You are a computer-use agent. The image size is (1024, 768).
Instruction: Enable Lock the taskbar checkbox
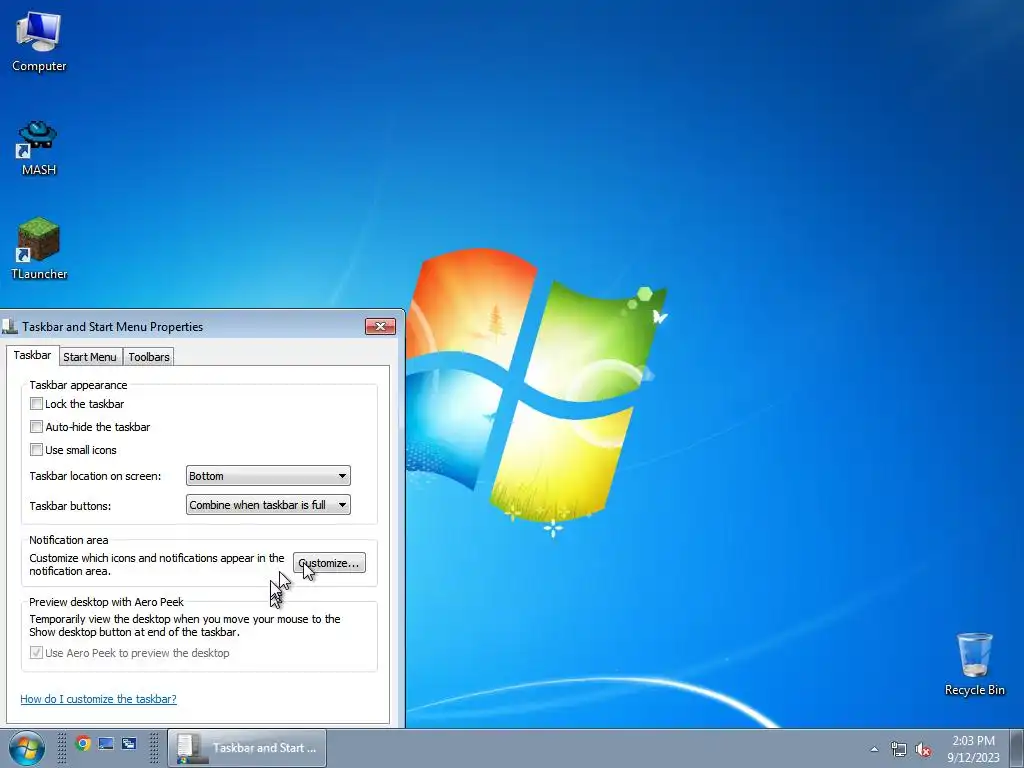pos(37,404)
